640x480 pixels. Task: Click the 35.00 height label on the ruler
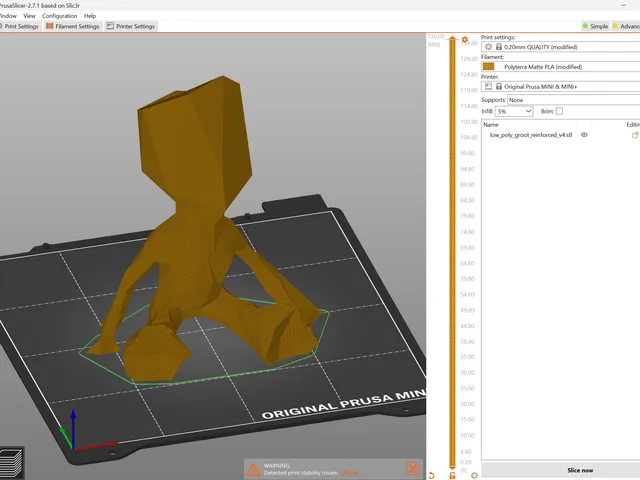point(468,357)
